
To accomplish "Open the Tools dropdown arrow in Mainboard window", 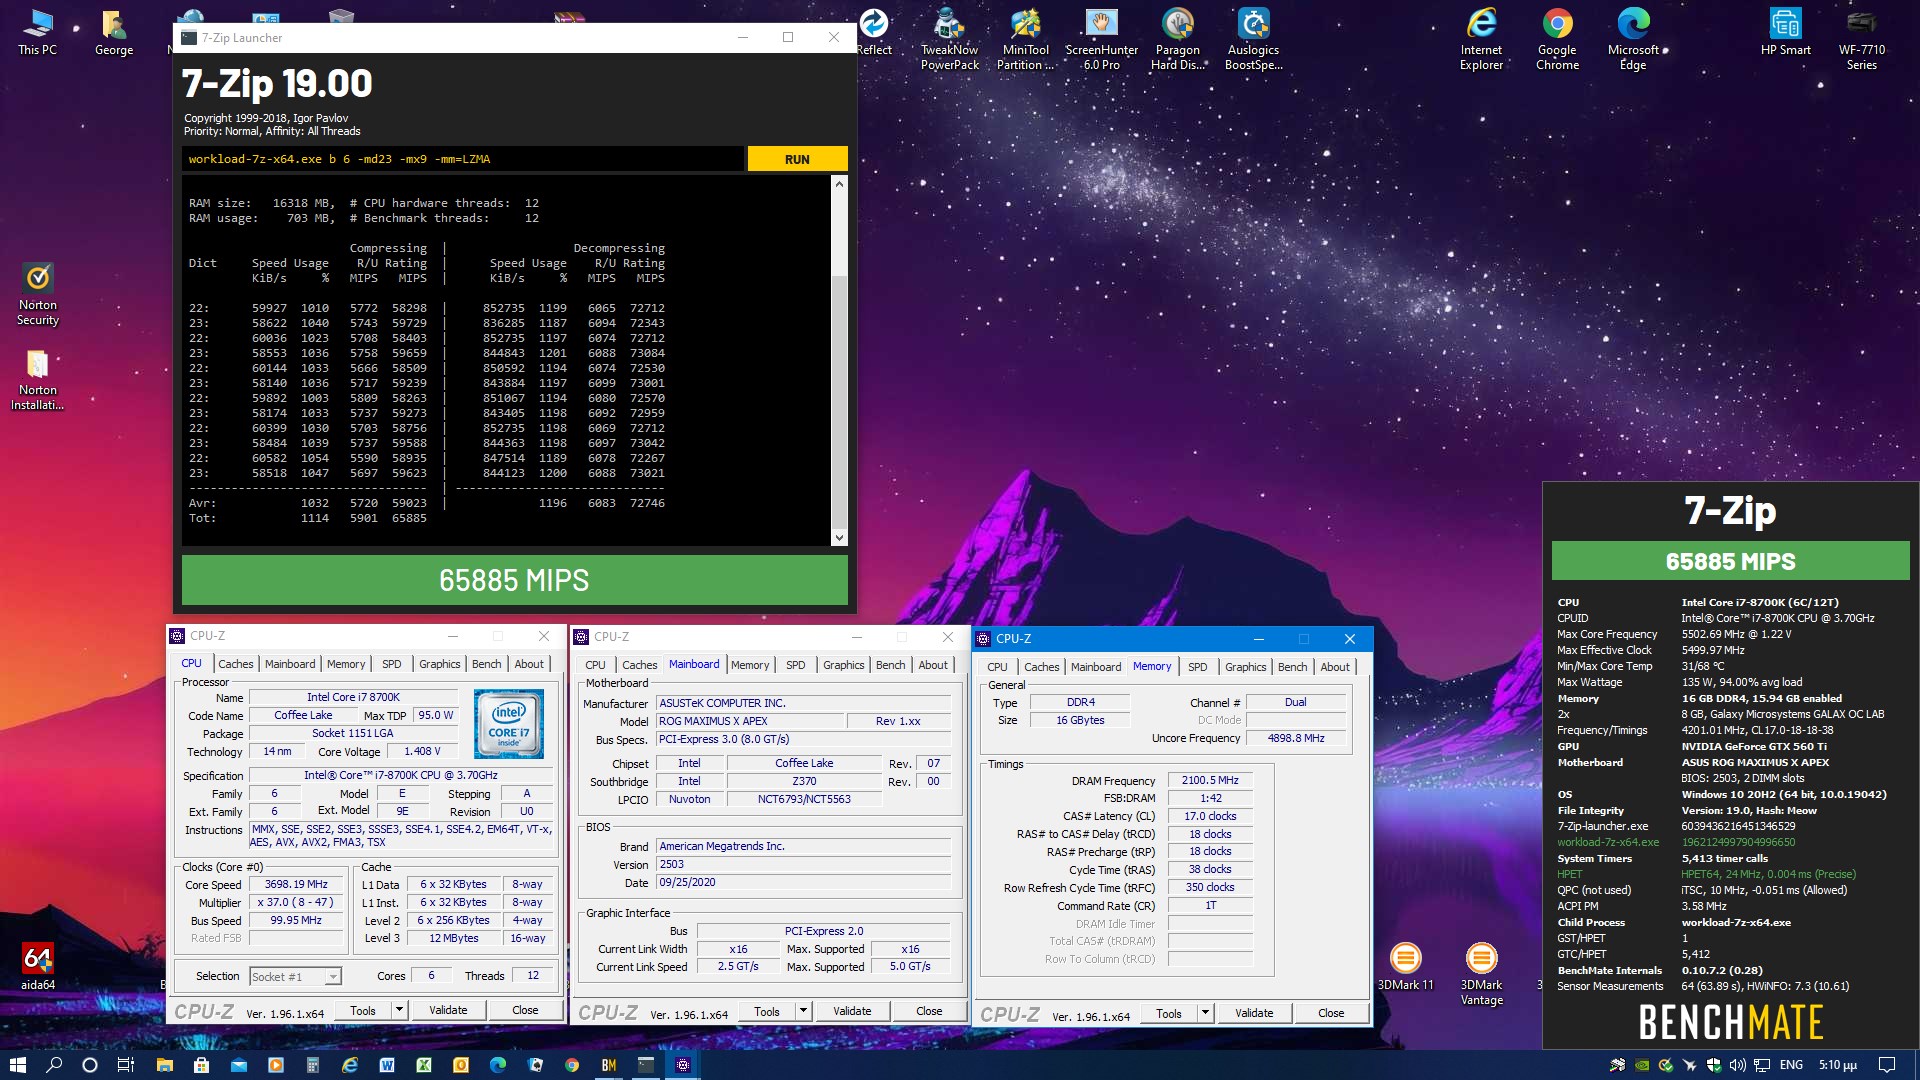I will [x=803, y=1011].
